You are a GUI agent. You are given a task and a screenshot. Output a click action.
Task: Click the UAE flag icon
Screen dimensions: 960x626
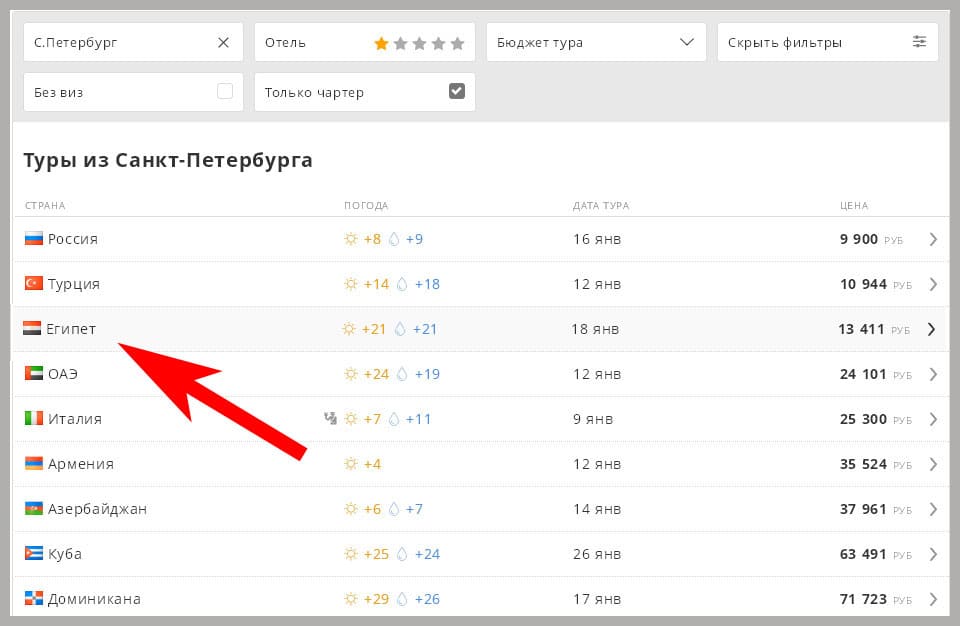(x=34, y=373)
